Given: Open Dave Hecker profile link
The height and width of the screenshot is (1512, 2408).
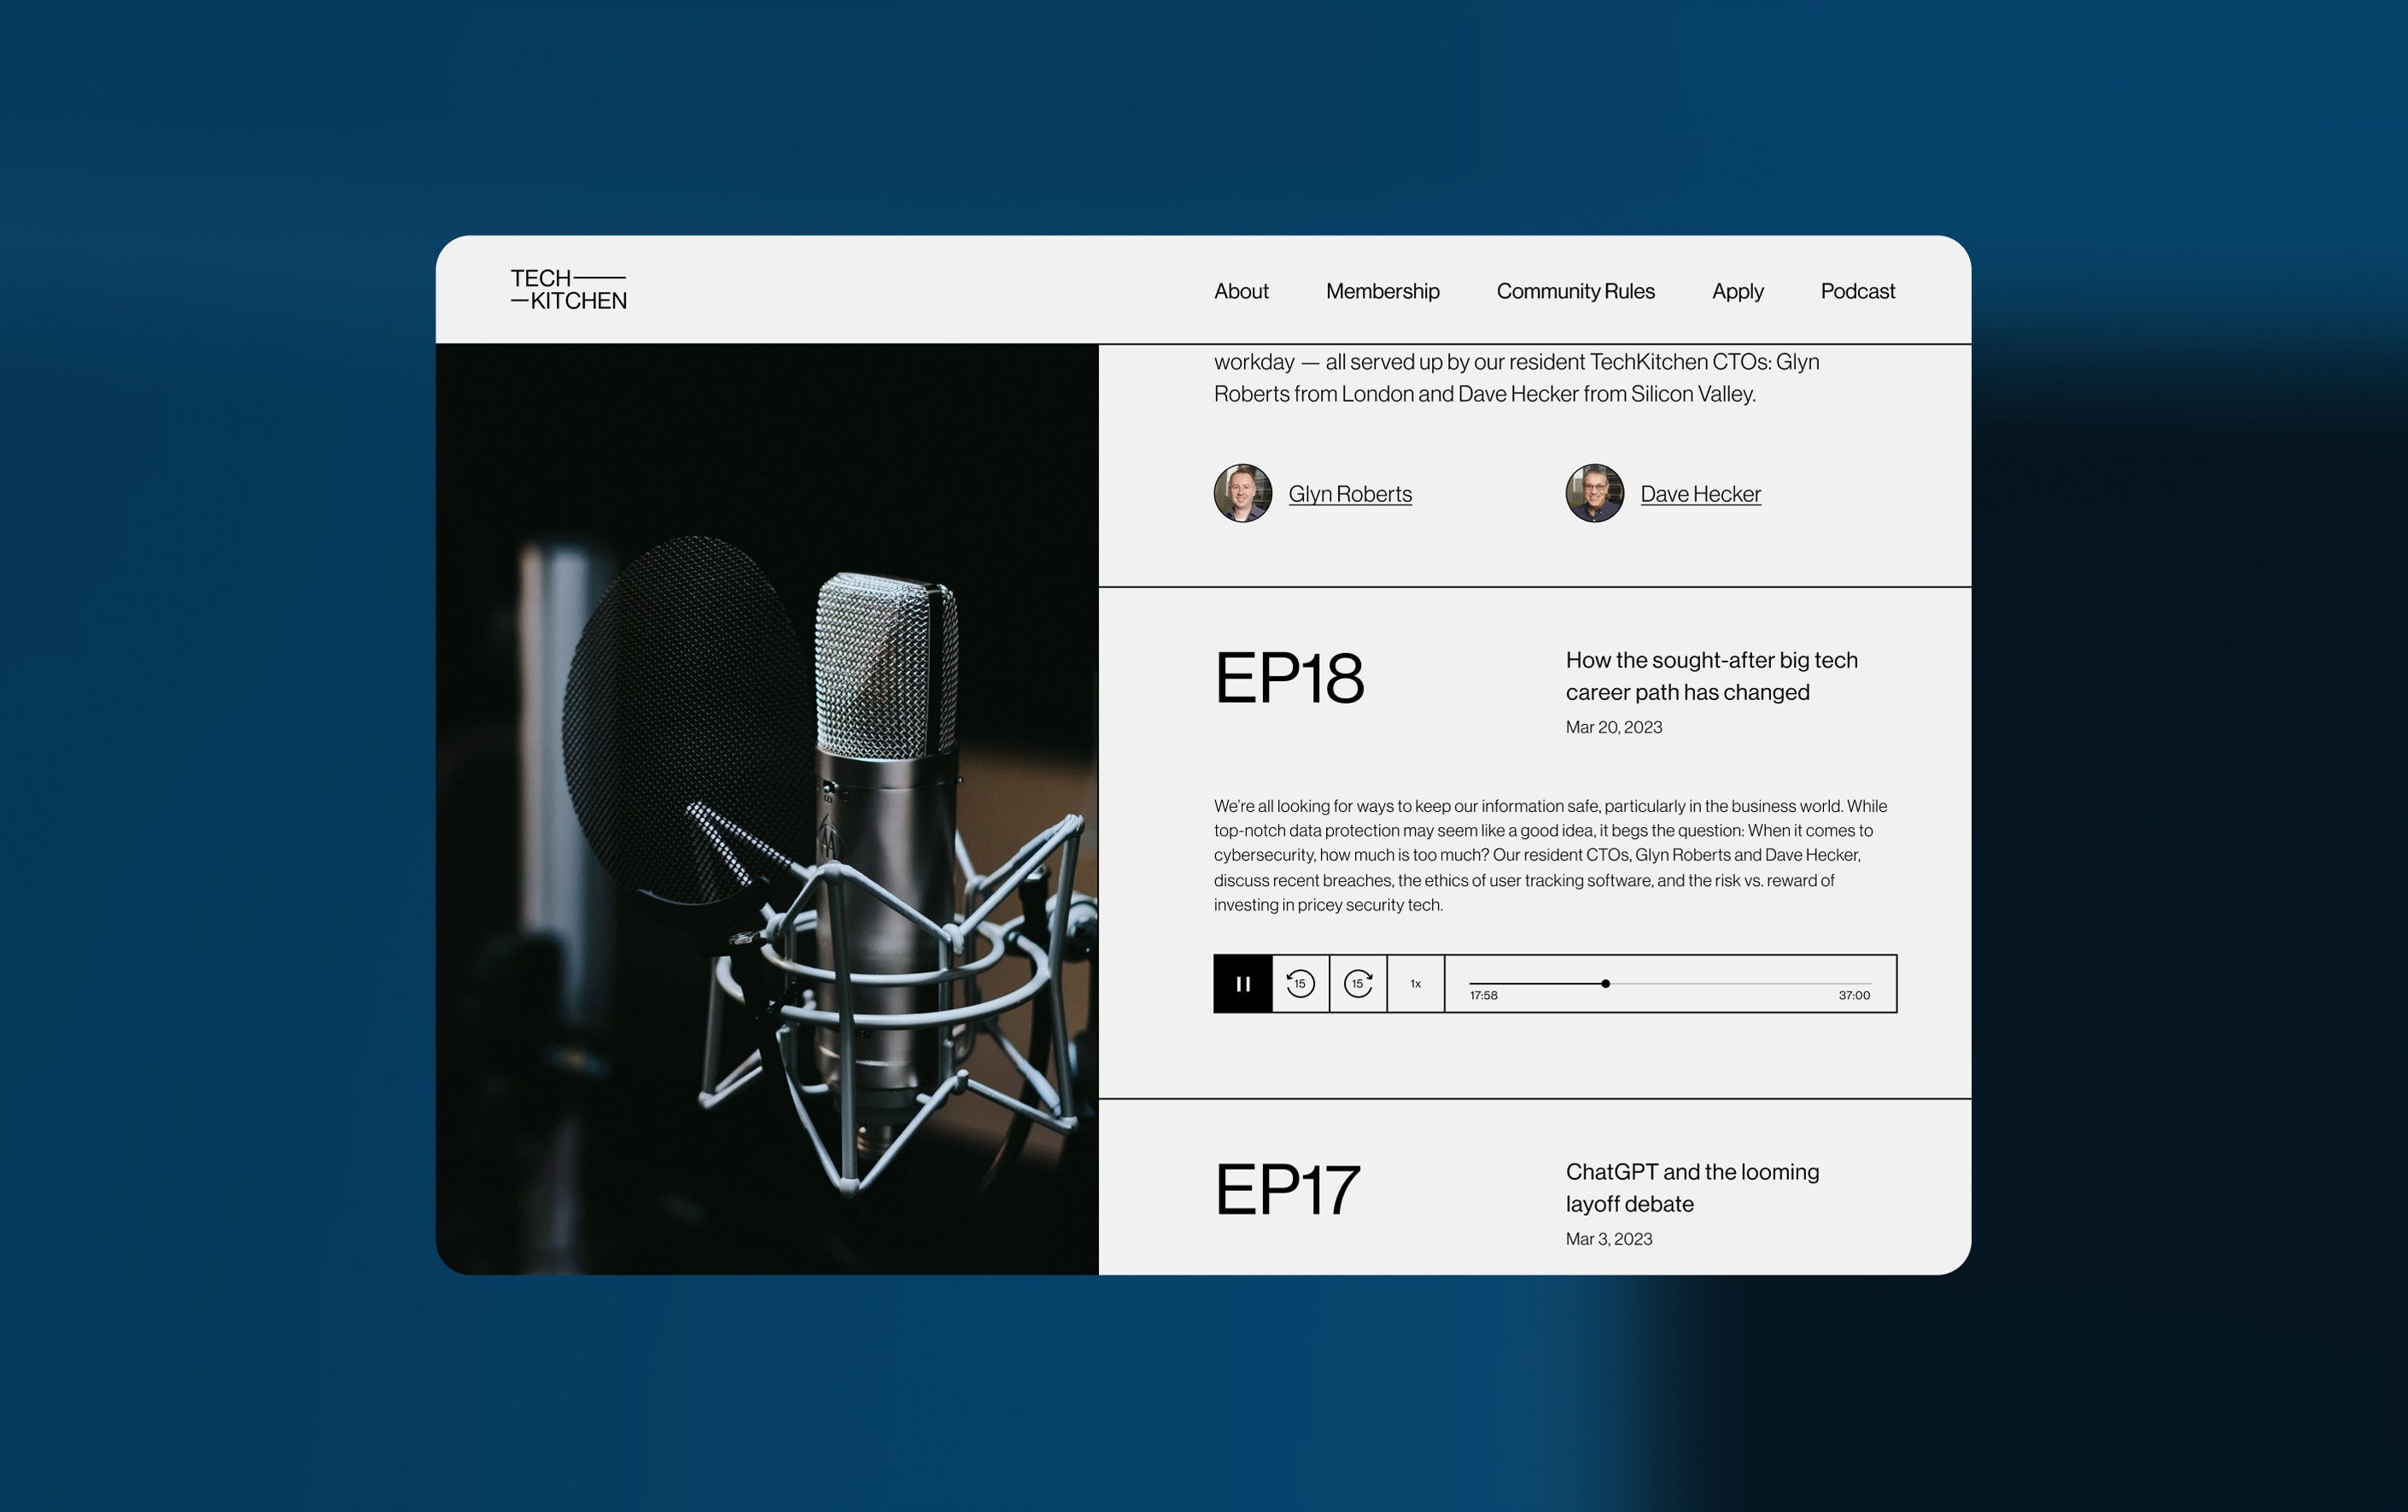Looking at the screenshot, I should coord(1700,494).
